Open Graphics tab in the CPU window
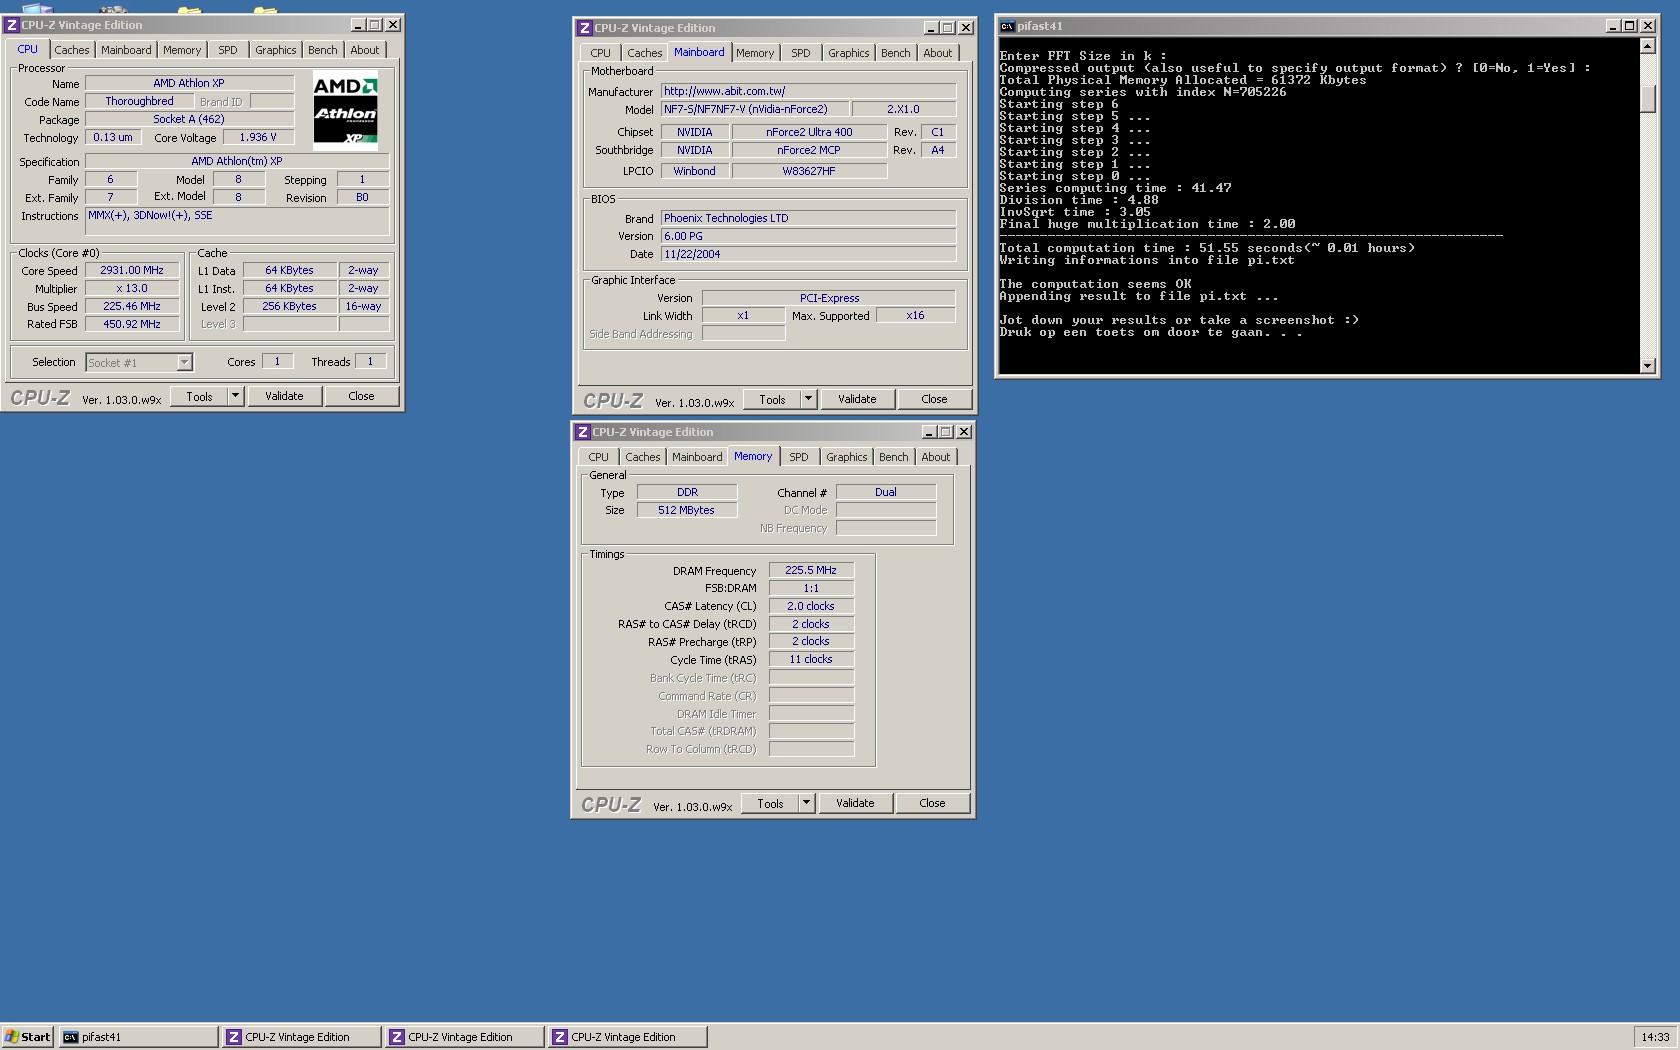Viewport: 1680px width, 1050px height. point(275,50)
